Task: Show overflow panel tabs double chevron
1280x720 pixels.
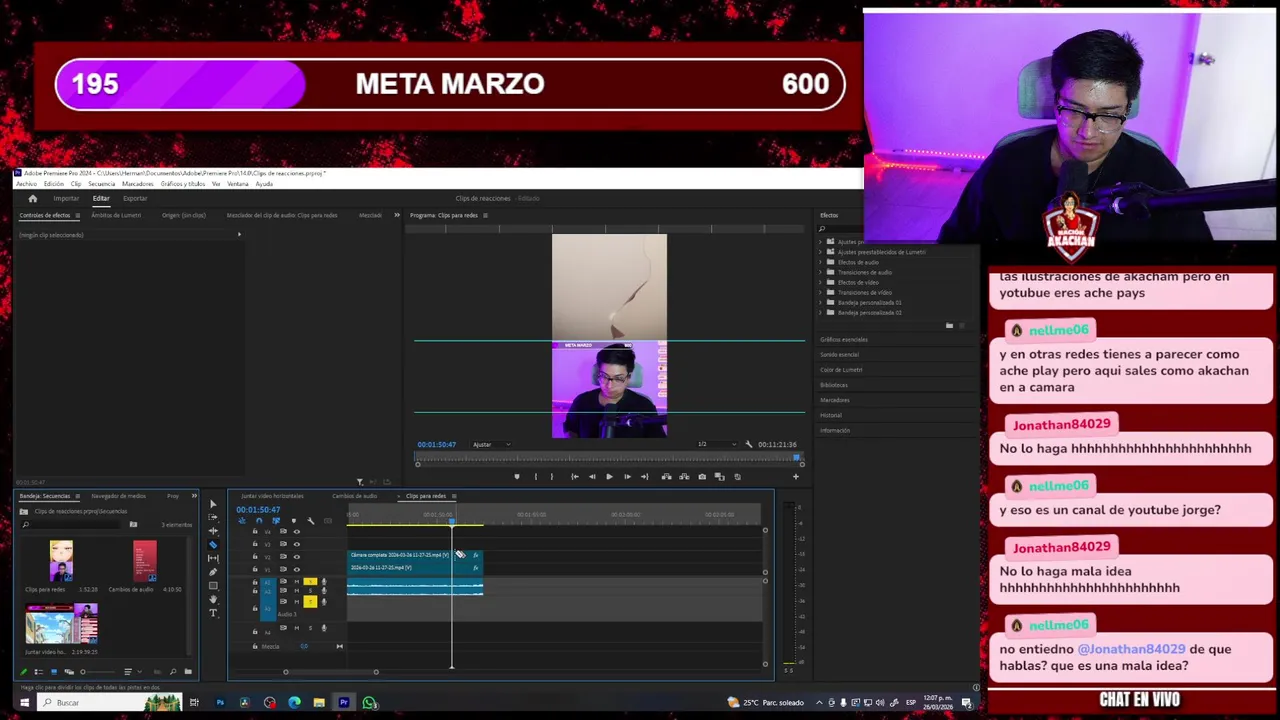Action: point(397,215)
